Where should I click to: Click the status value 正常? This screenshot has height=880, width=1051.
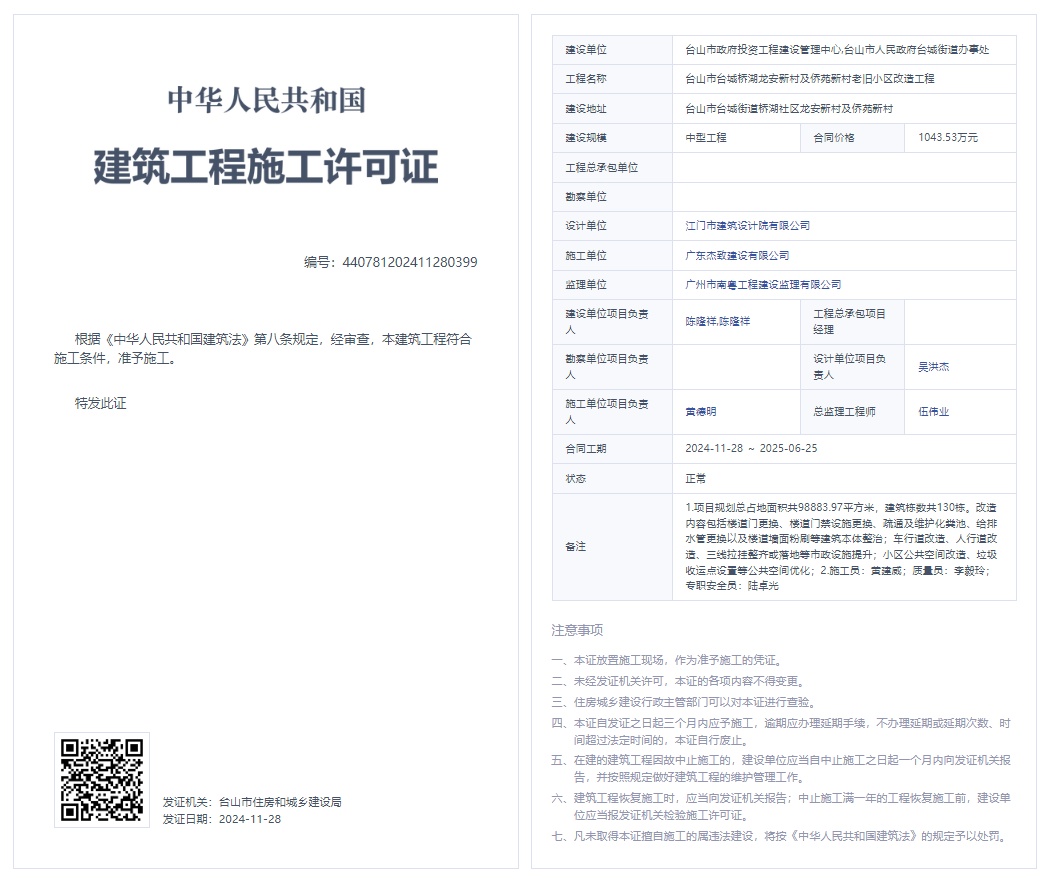tap(695, 479)
